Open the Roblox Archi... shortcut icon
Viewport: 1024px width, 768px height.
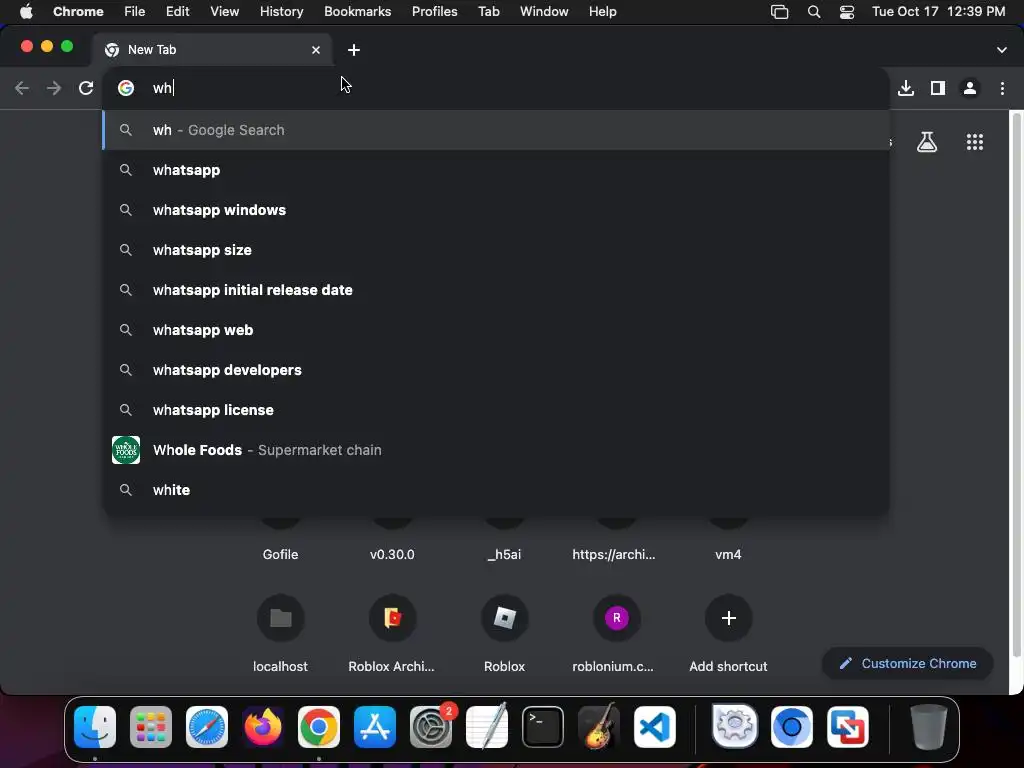tap(392, 618)
